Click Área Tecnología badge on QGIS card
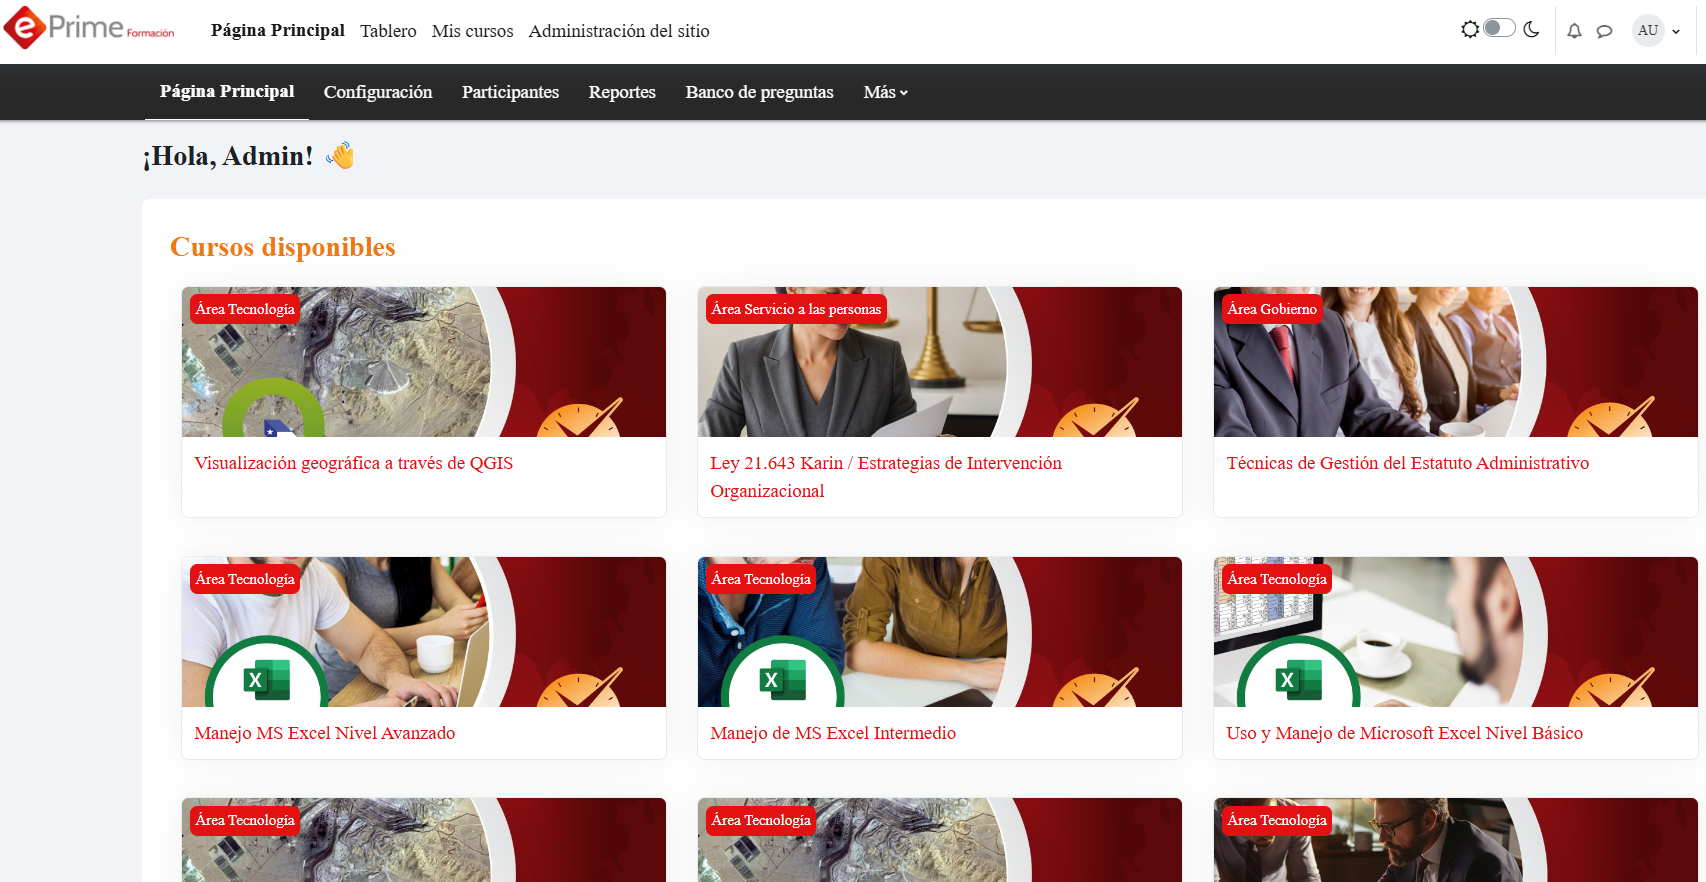1706x882 pixels. click(x=245, y=309)
